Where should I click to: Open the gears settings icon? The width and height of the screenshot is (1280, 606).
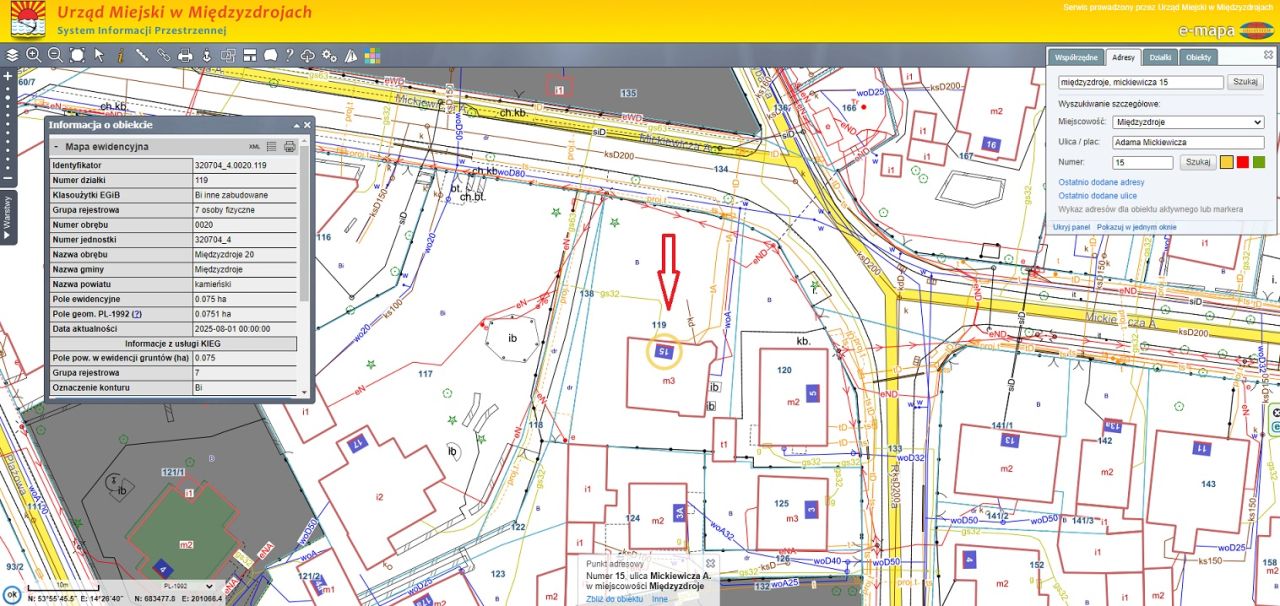[x=329, y=55]
